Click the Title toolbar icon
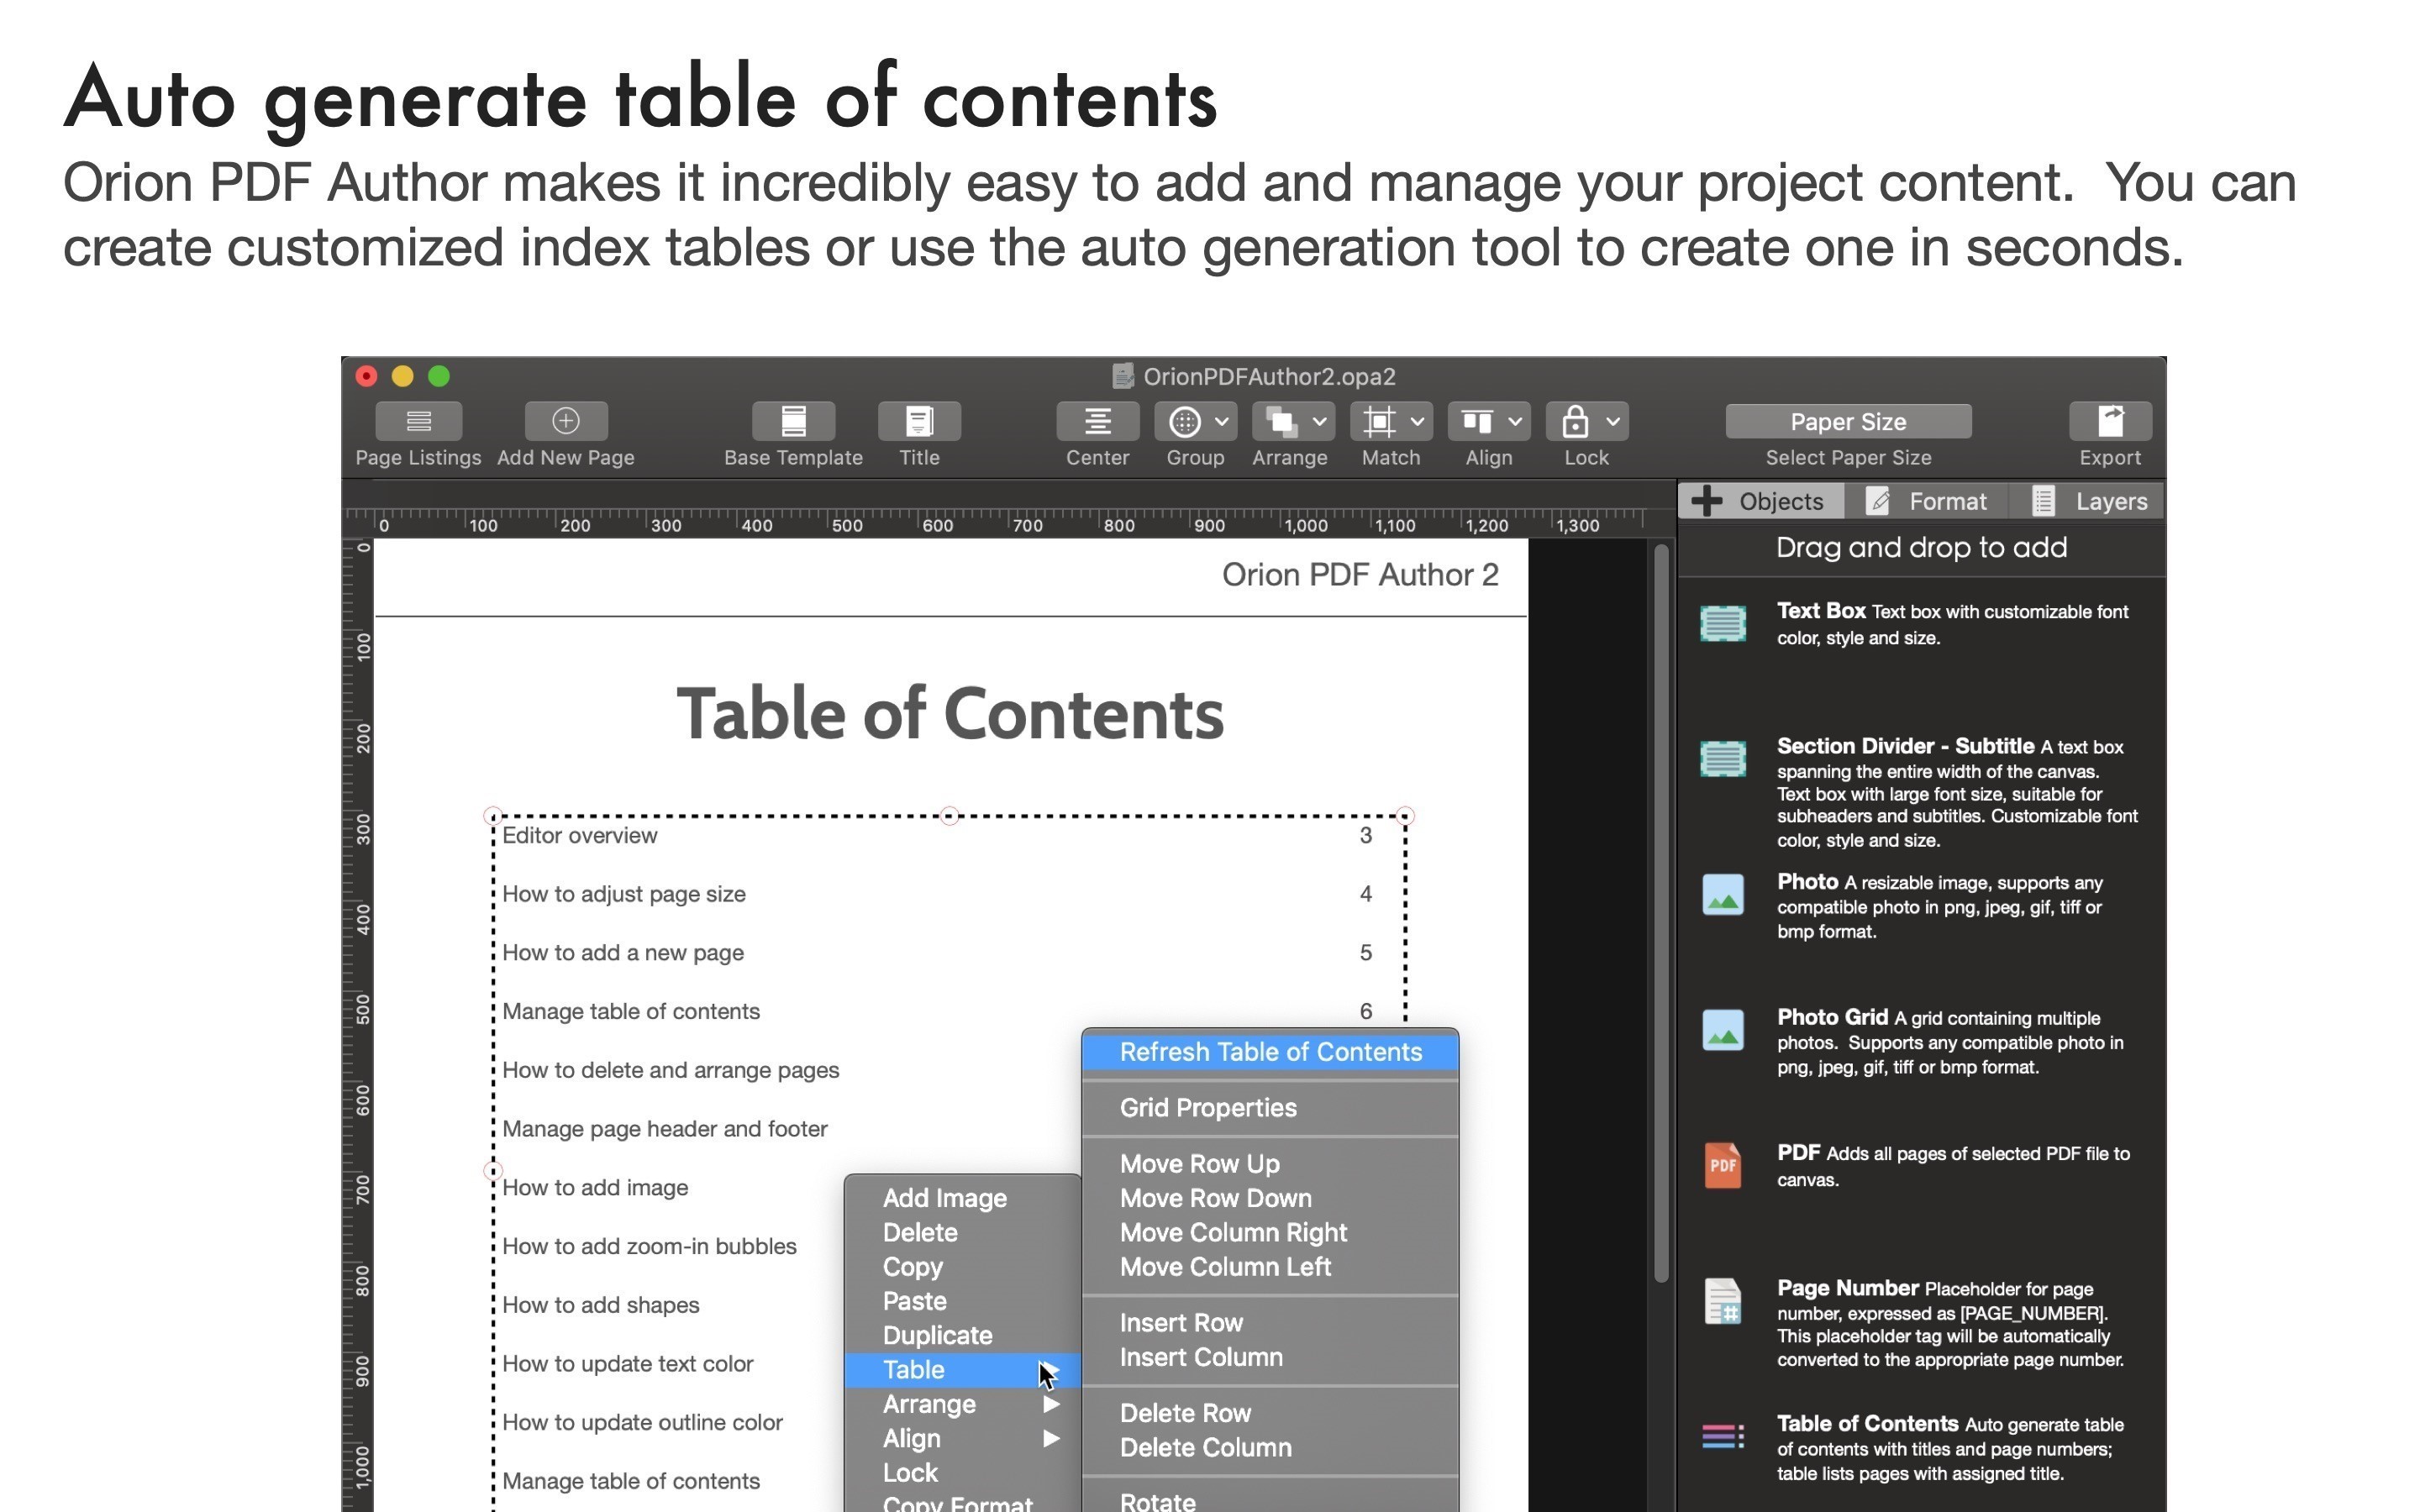 (919, 421)
